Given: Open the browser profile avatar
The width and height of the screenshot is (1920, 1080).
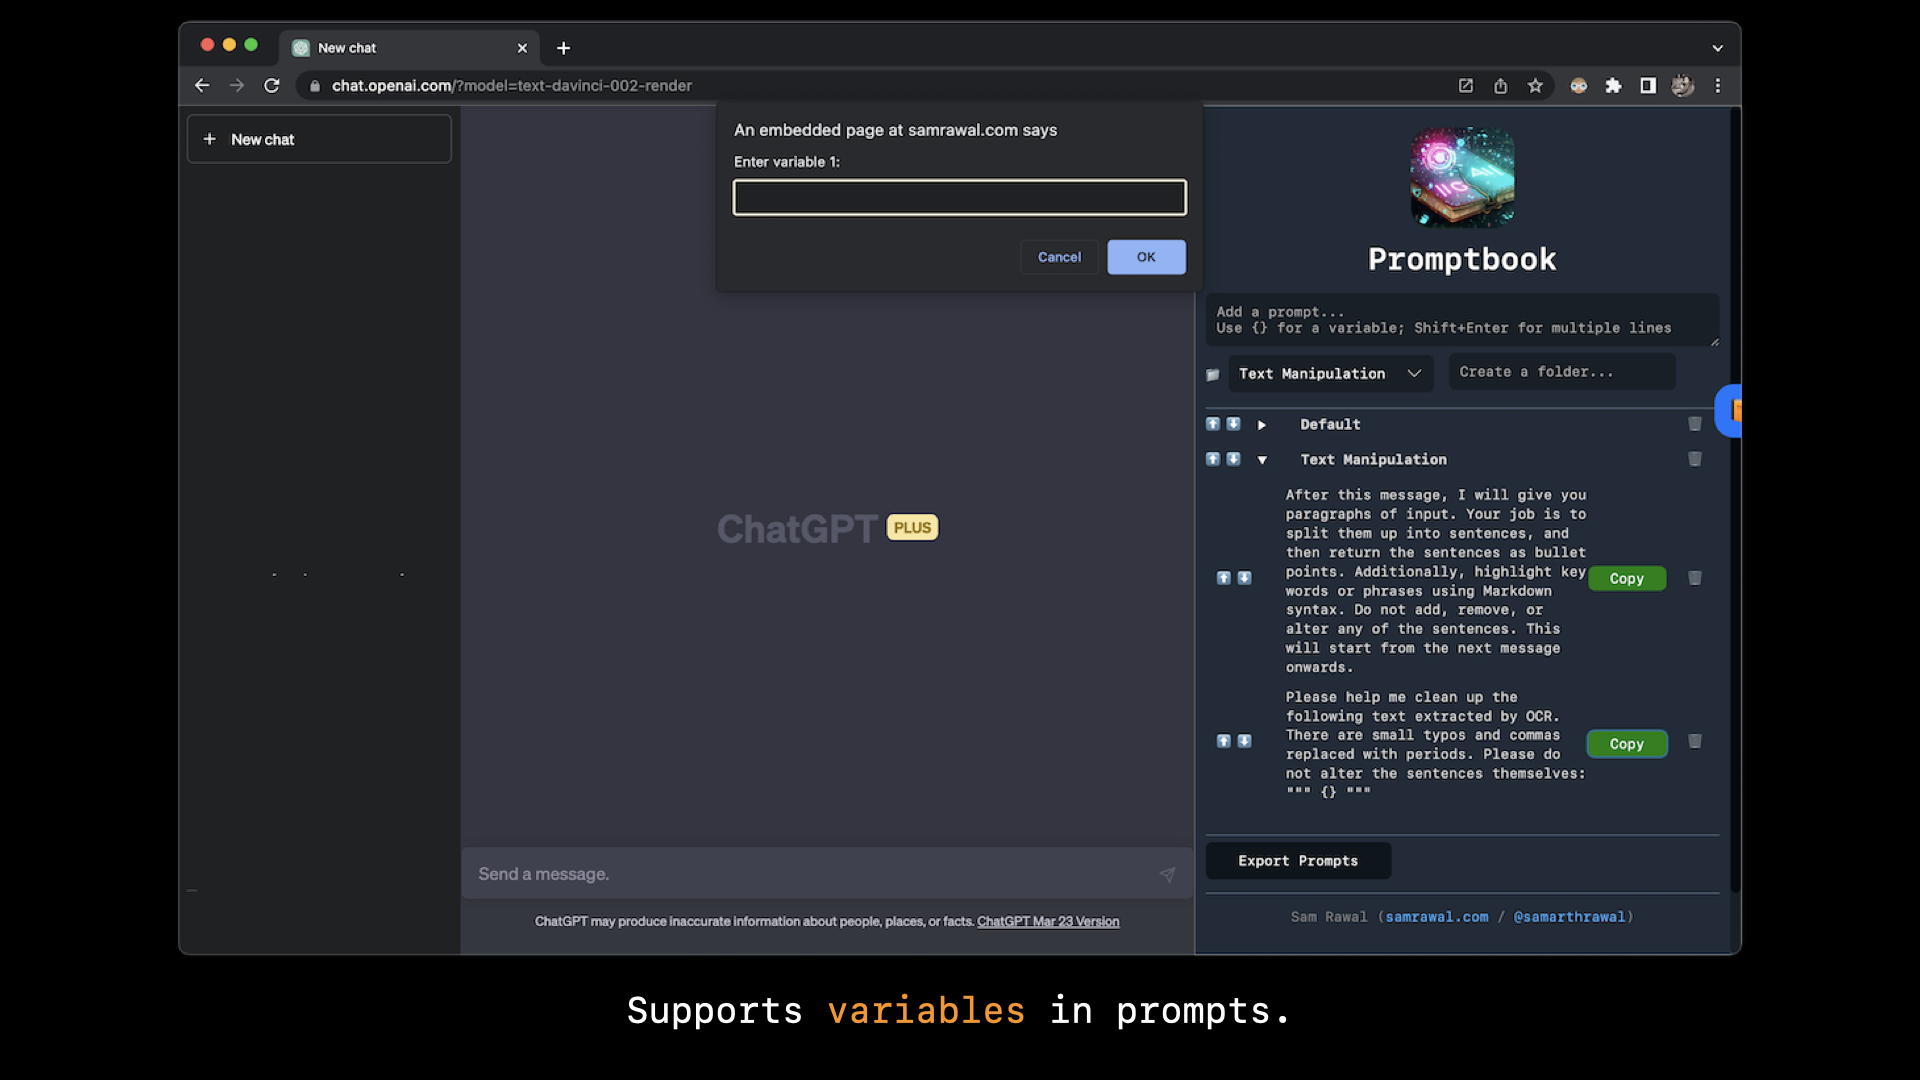Looking at the screenshot, I should pos(1683,86).
